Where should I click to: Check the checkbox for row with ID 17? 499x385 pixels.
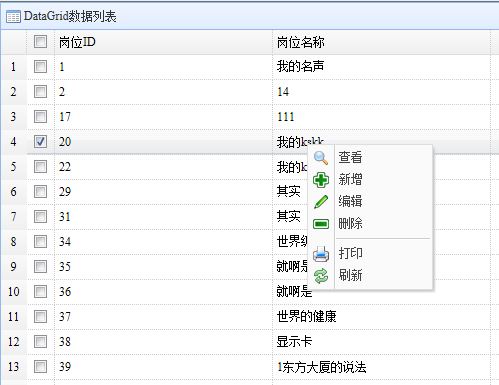[x=40, y=117]
